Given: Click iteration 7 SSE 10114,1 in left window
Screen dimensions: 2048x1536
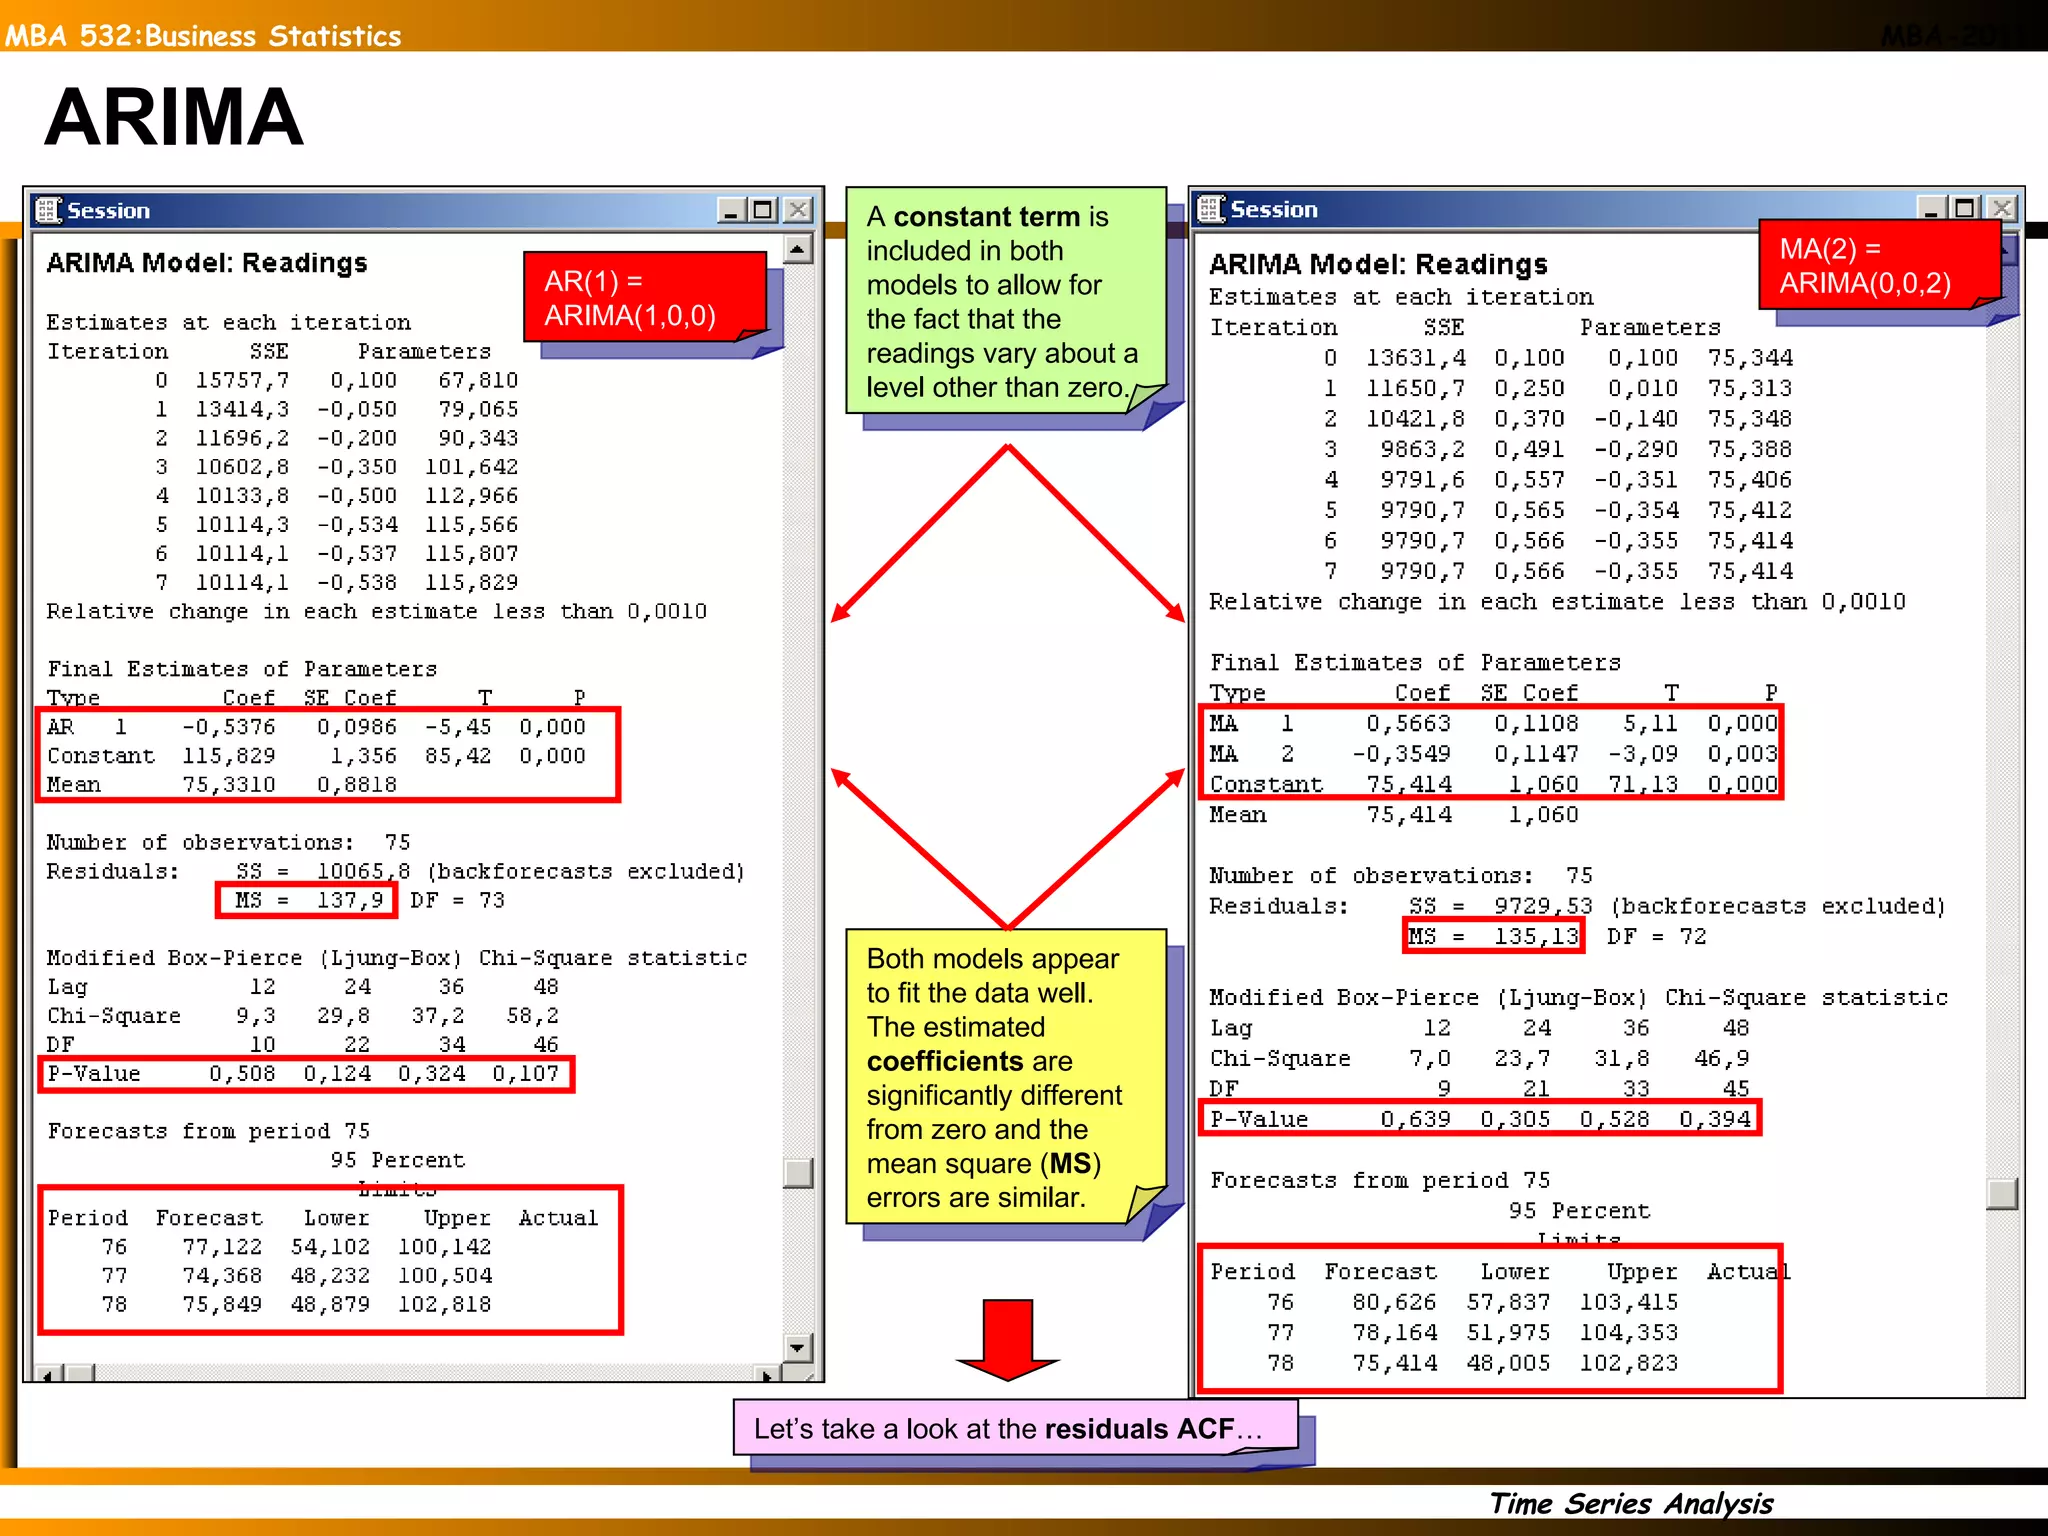Looking at the screenshot, I should pos(242,582).
